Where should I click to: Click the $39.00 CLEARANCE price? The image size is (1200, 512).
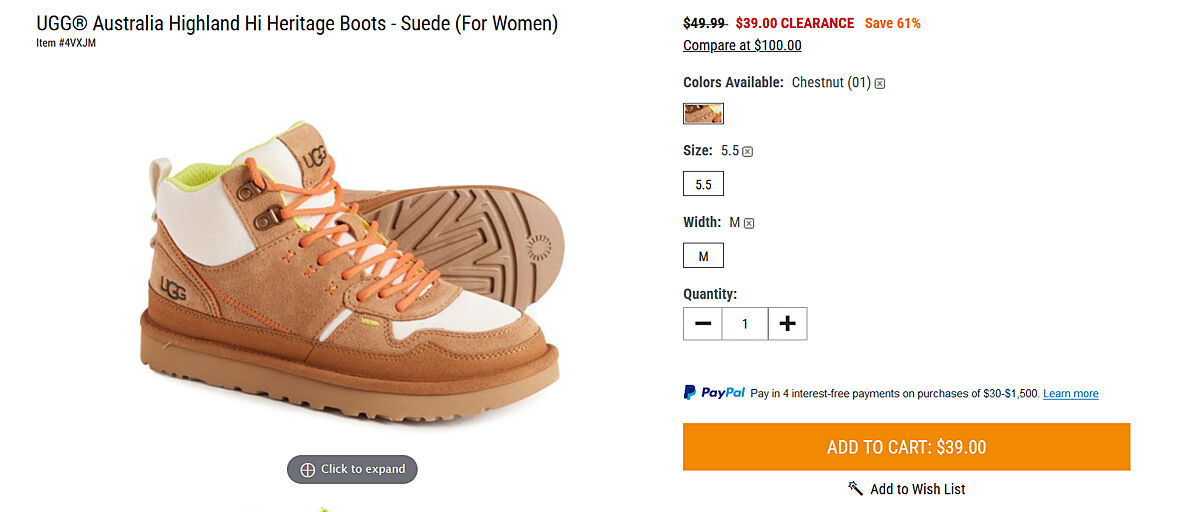(x=794, y=23)
